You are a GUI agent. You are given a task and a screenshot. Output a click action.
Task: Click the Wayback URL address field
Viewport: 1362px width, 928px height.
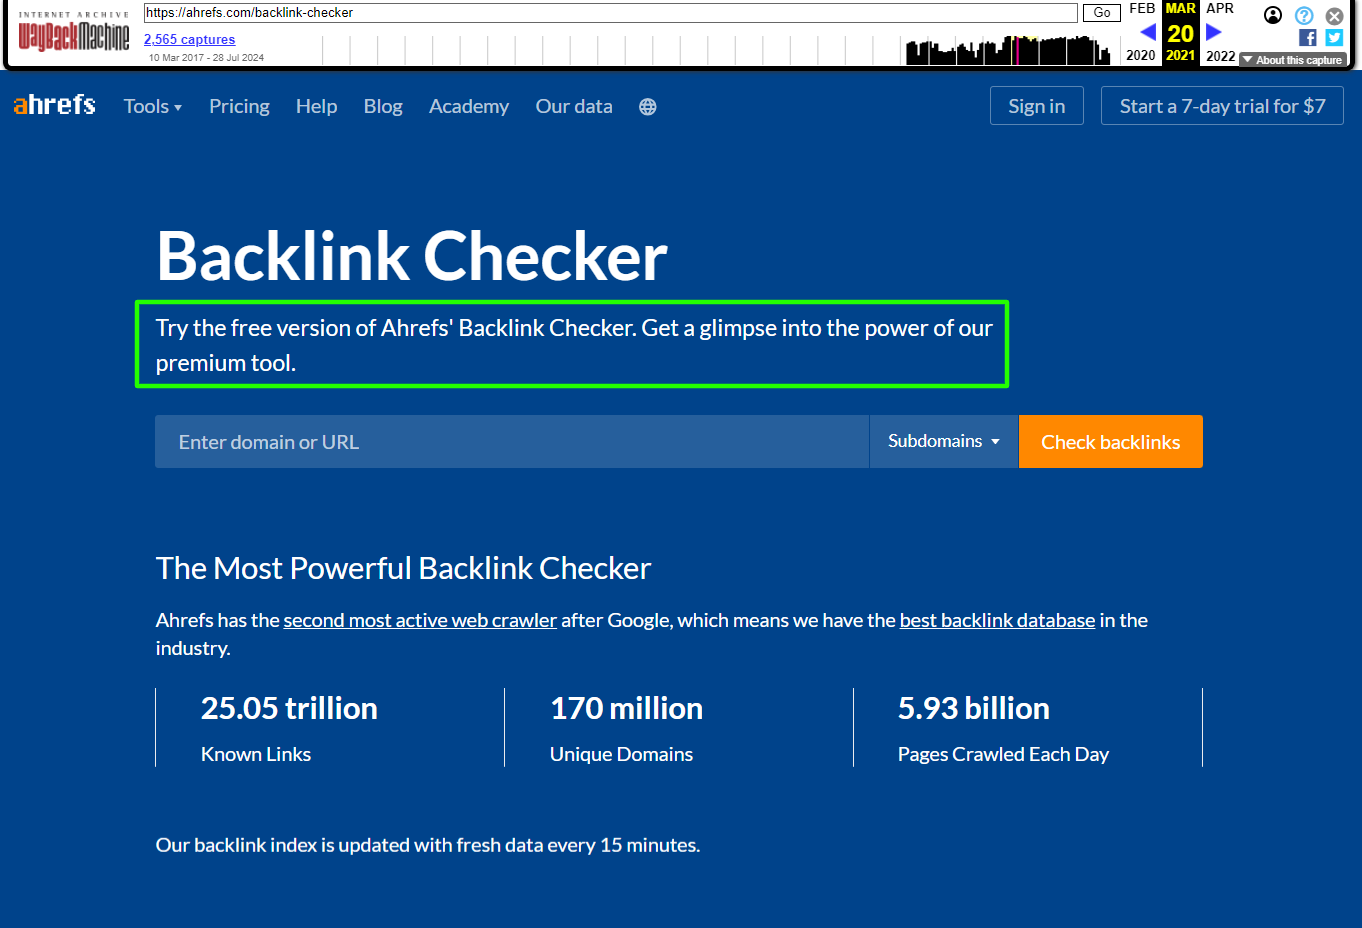click(x=610, y=13)
